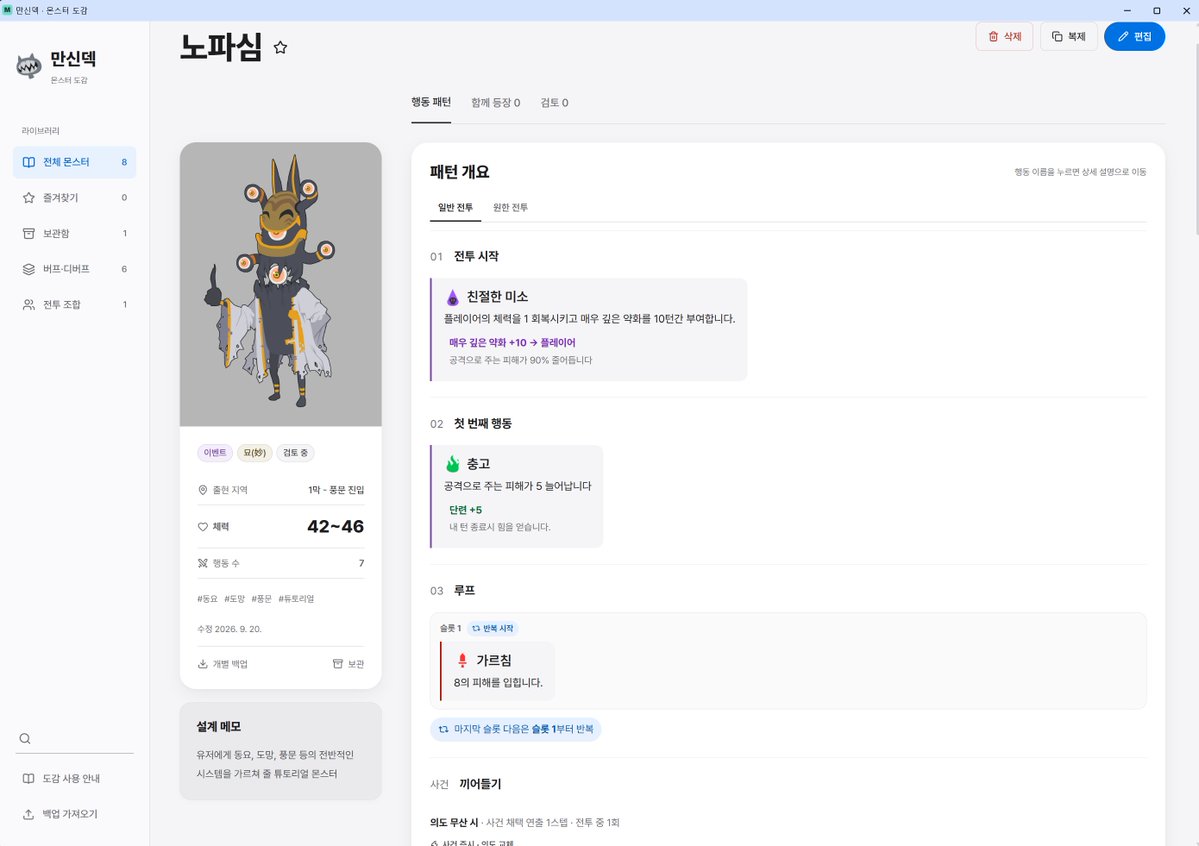Open the 친절한 미소 action name

point(497,297)
